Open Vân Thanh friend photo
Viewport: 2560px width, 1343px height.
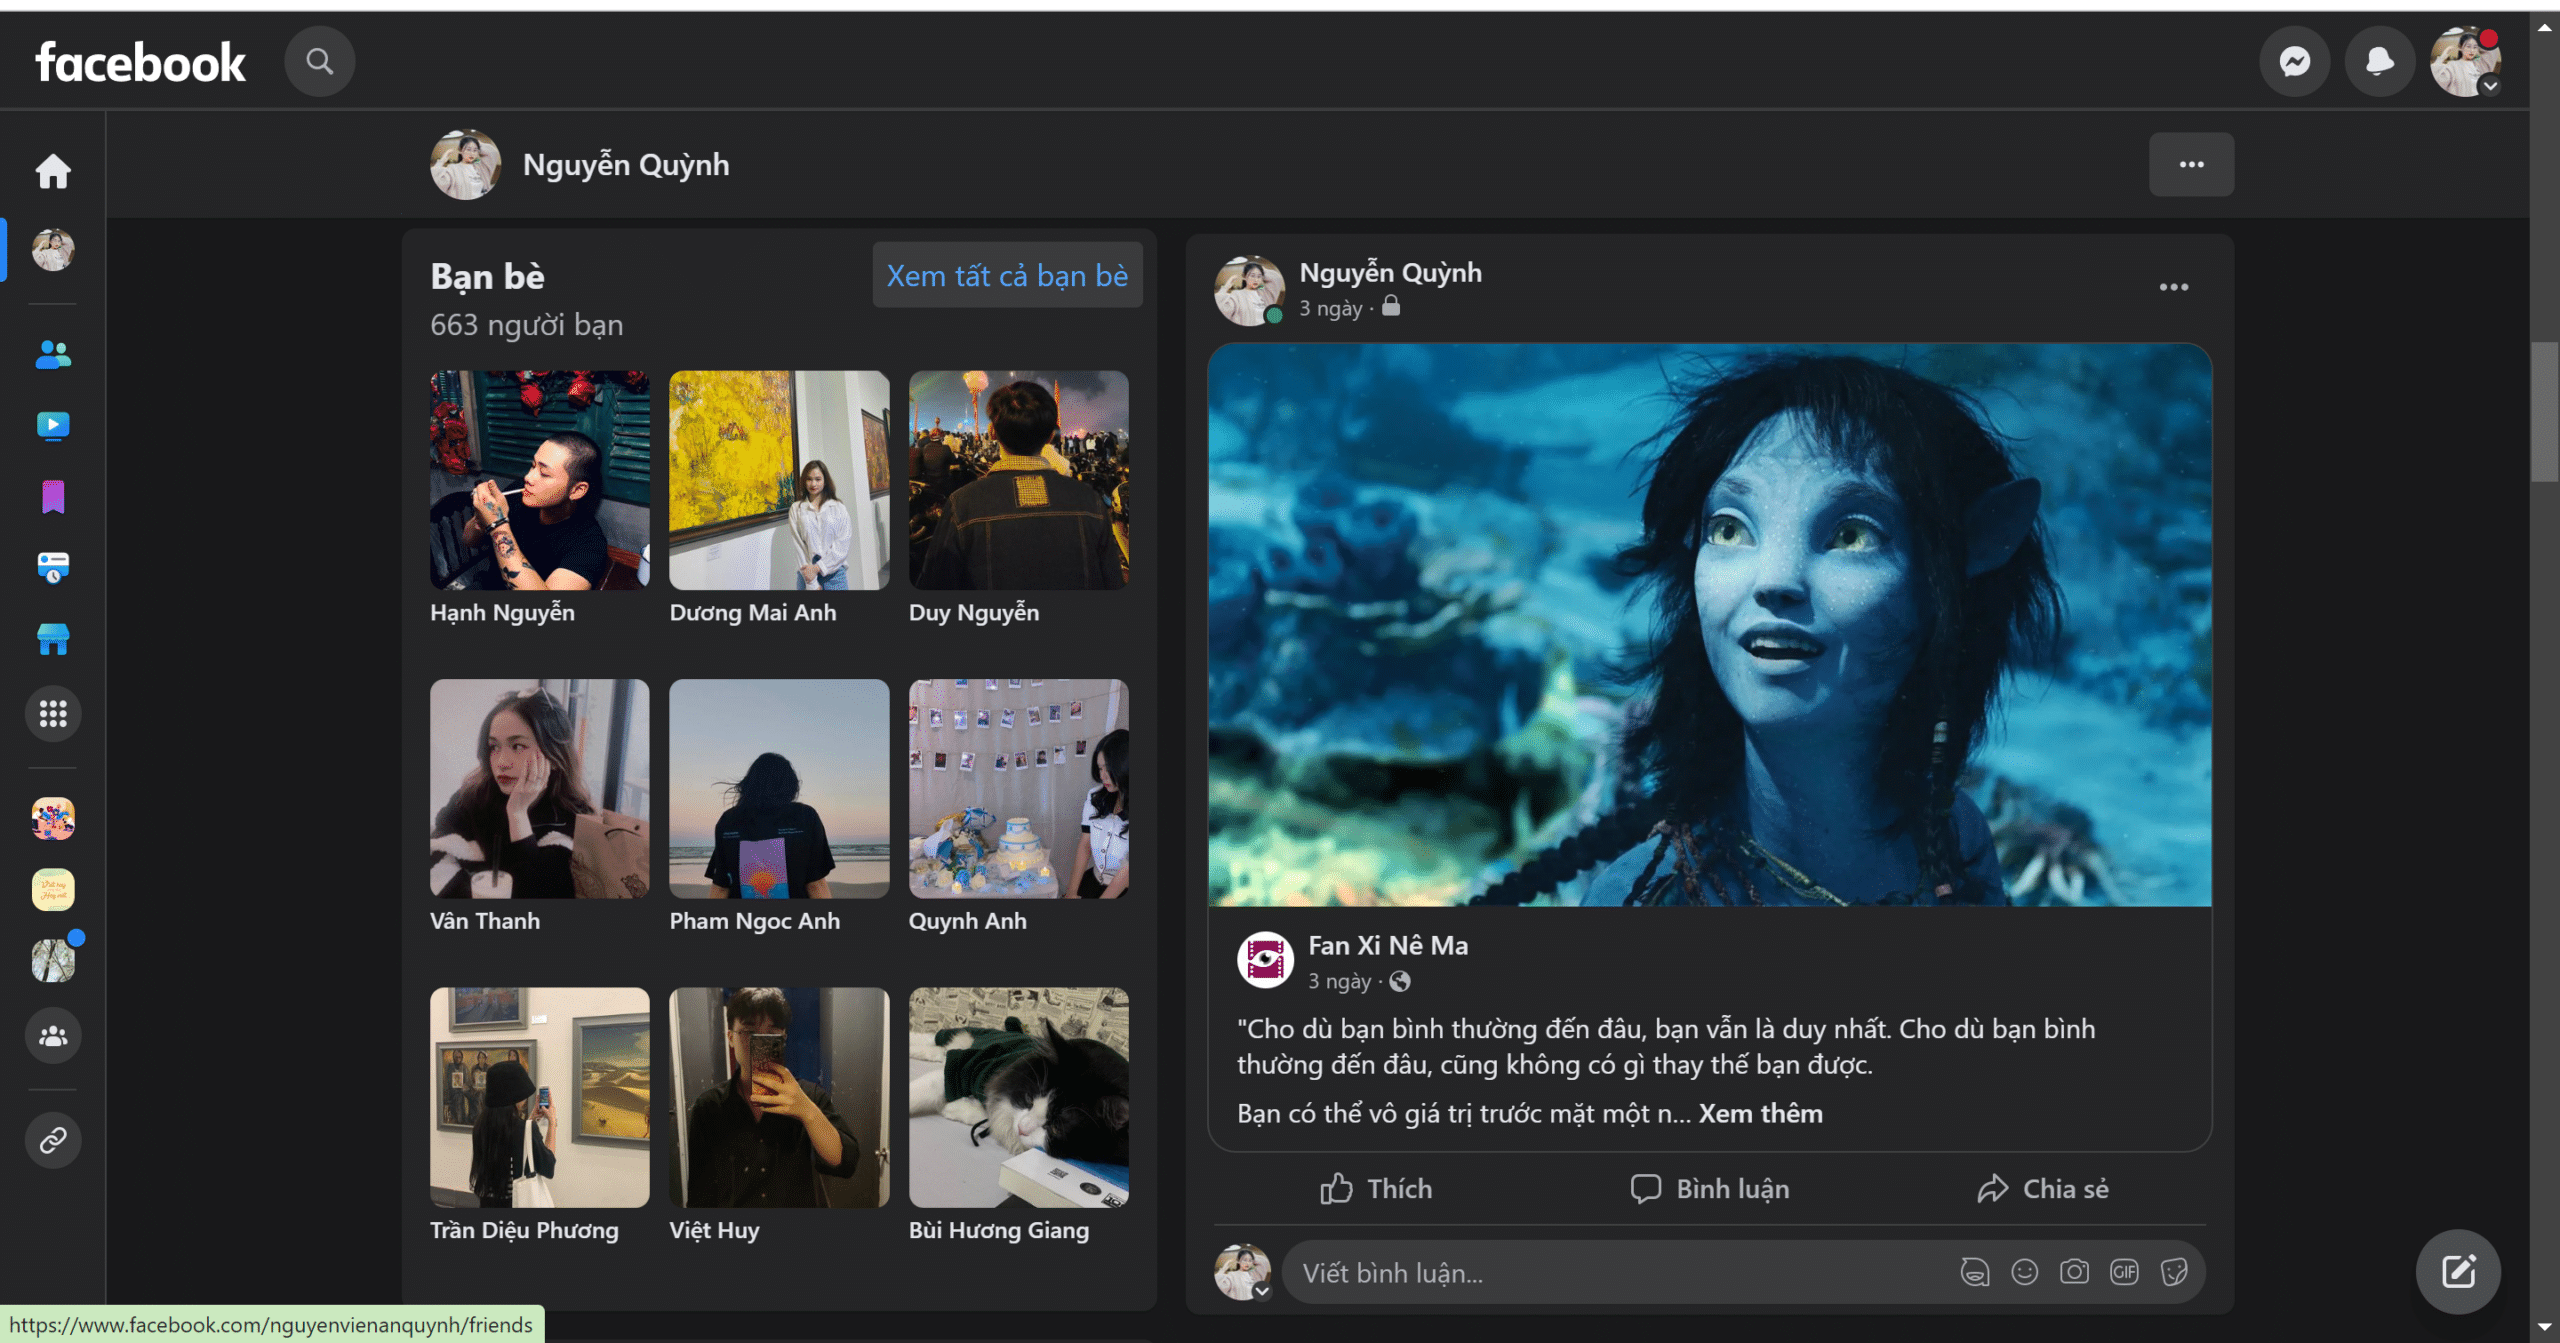coord(540,790)
